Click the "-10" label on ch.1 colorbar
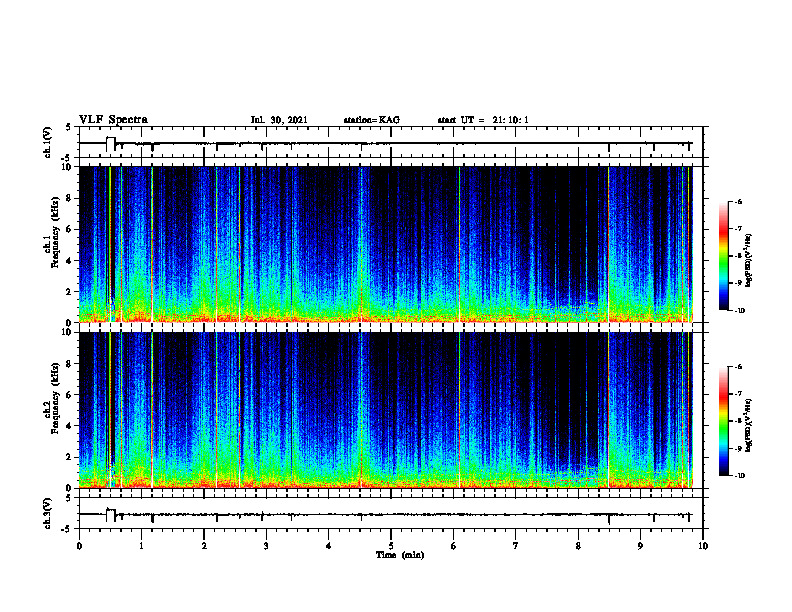 pos(739,311)
